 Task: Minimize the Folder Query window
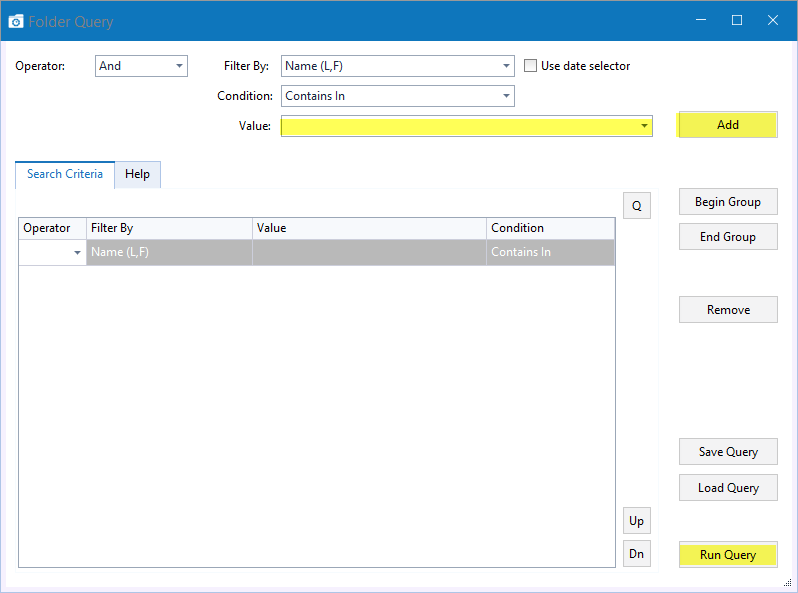[701, 20]
